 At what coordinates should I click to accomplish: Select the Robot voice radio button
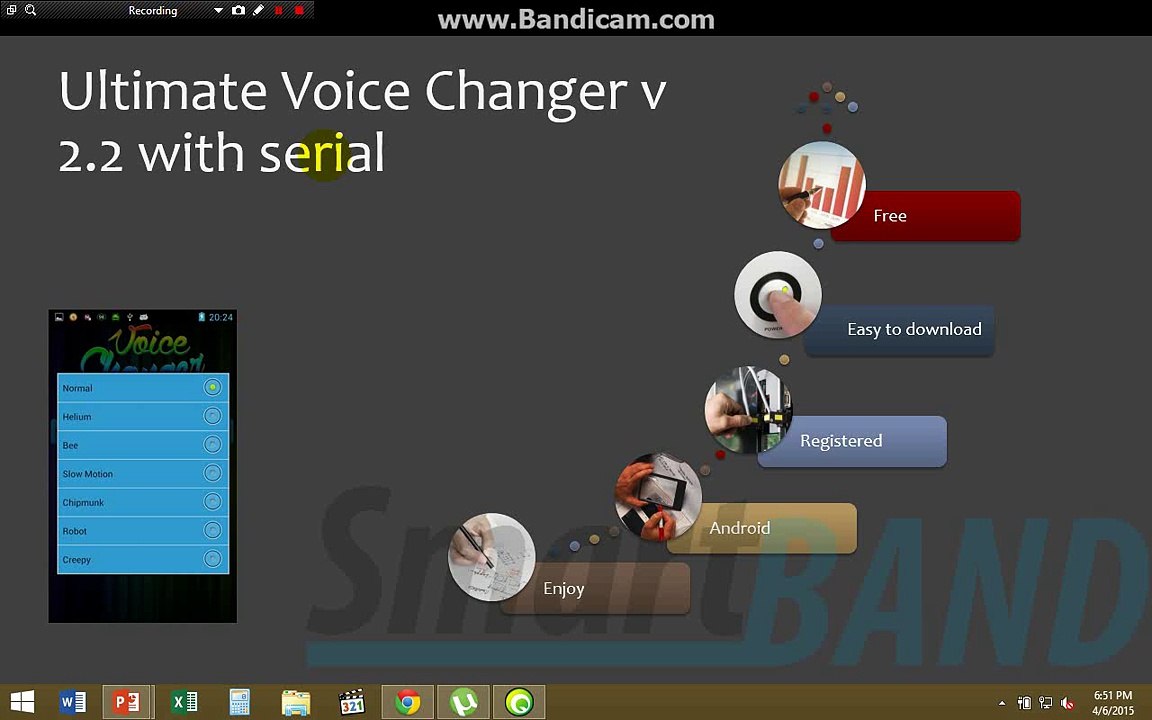[x=212, y=530]
